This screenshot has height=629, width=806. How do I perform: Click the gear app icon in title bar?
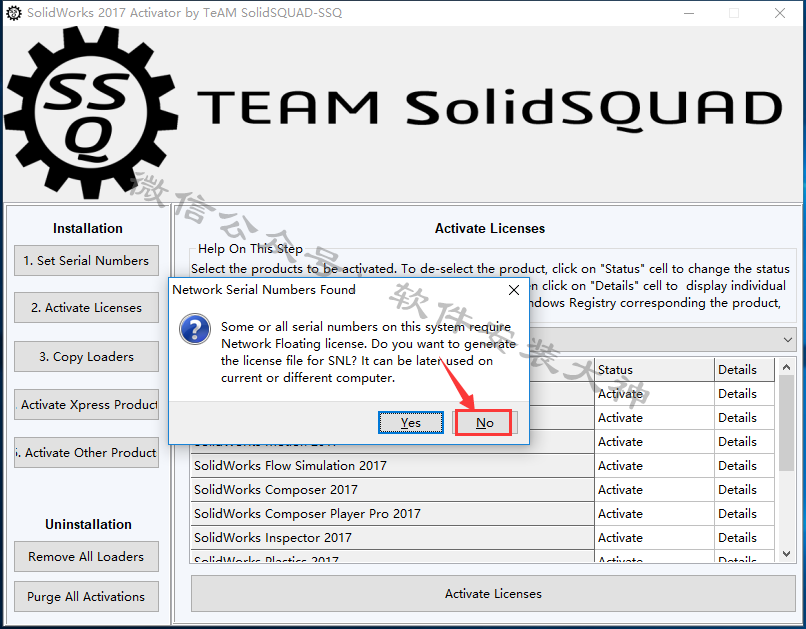[x=14, y=13]
